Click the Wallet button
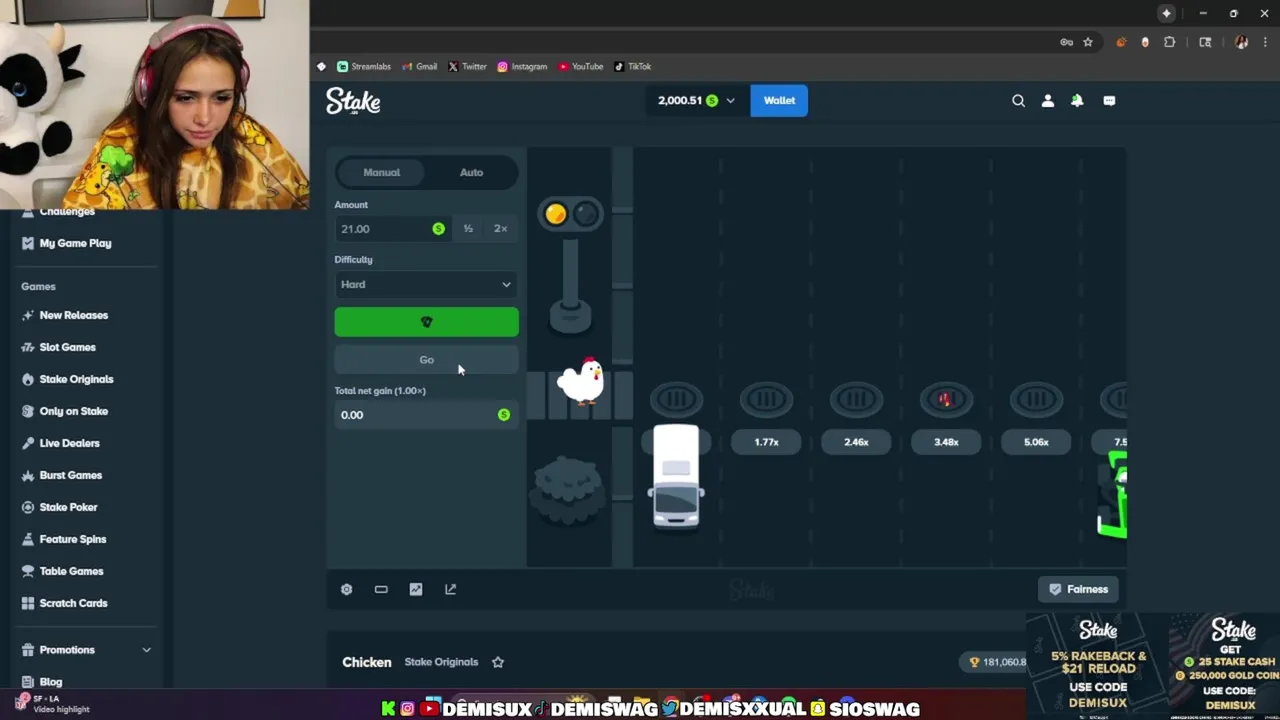This screenshot has height=720, width=1280. pos(779,100)
